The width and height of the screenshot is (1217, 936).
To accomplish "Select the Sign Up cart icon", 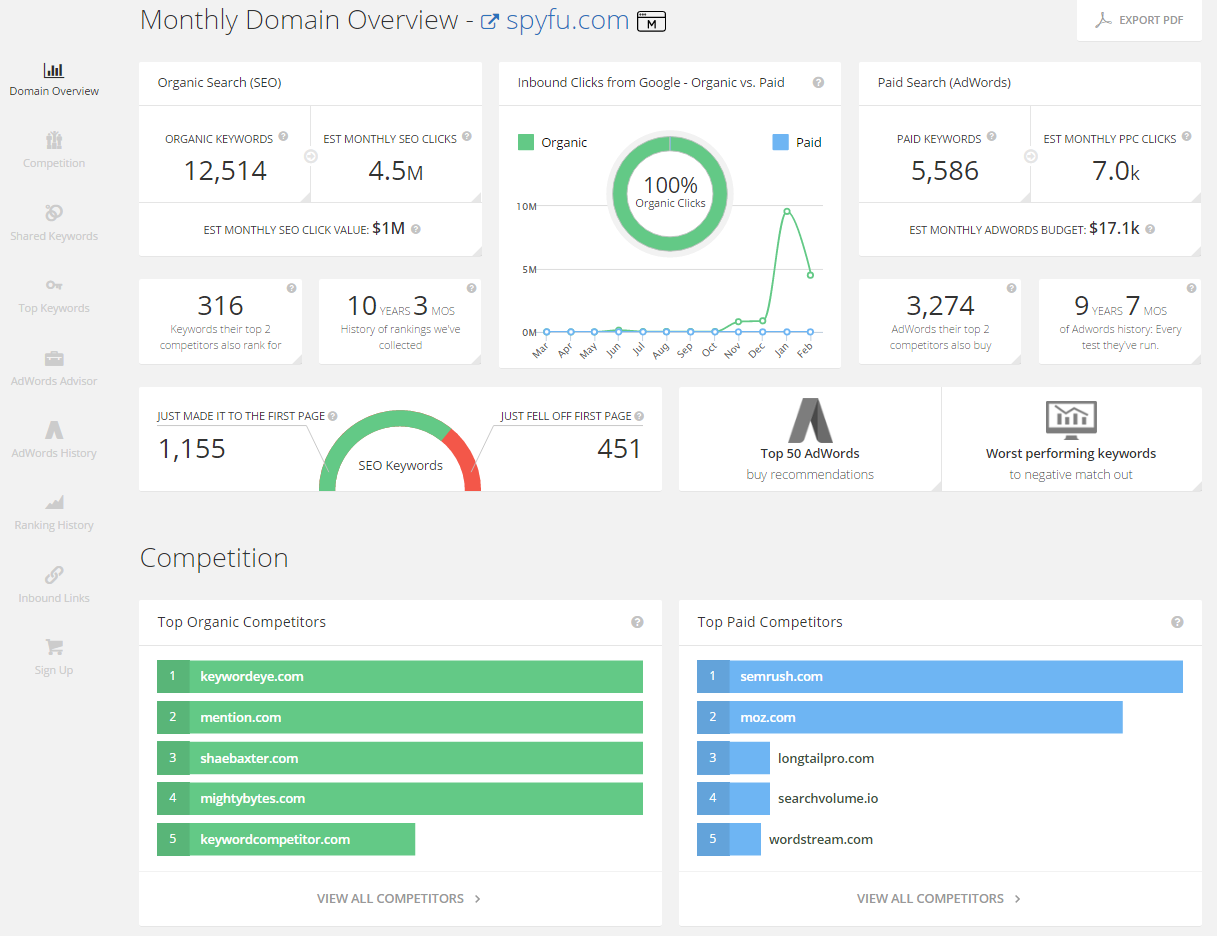I will click(54, 647).
